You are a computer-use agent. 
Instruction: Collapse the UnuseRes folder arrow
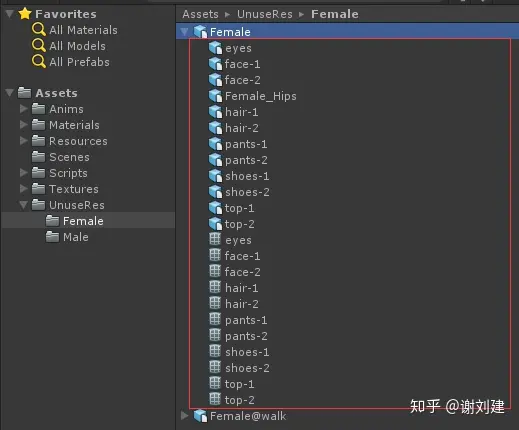[x=23, y=205]
